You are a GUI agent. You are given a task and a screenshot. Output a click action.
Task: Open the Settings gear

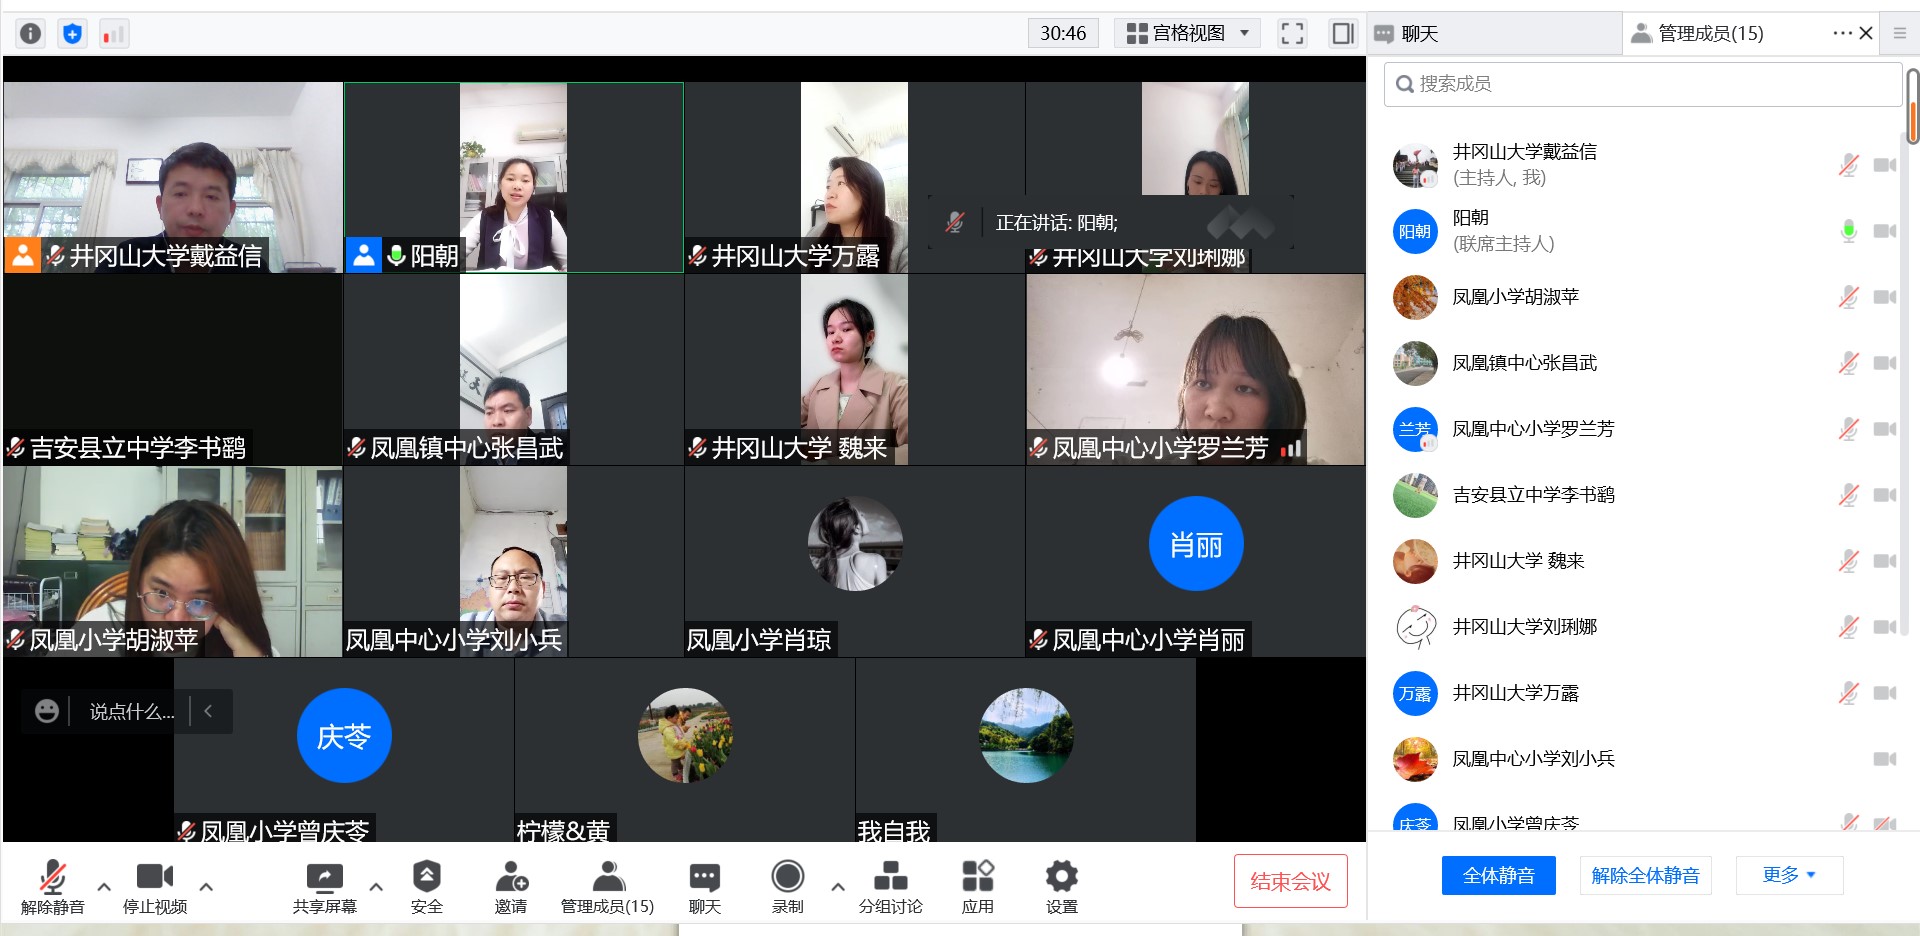click(x=1061, y=886)
